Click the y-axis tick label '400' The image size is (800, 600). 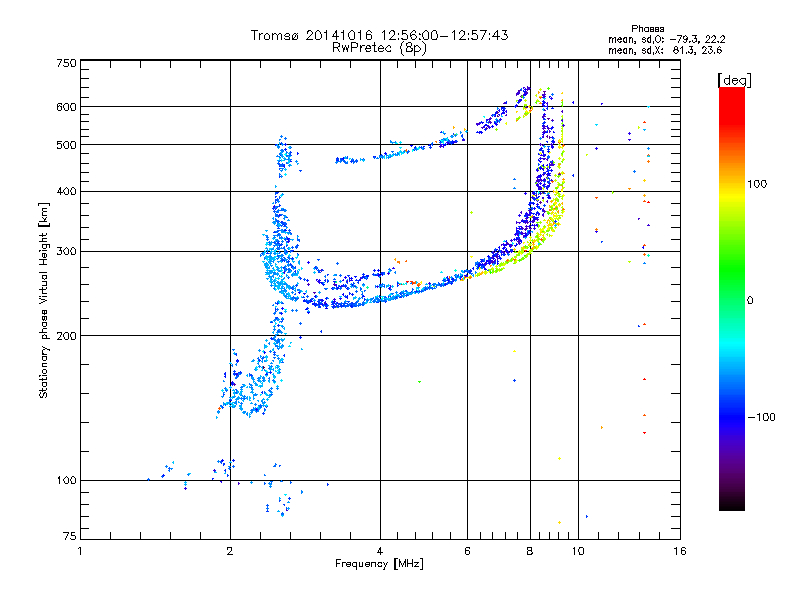66,191
